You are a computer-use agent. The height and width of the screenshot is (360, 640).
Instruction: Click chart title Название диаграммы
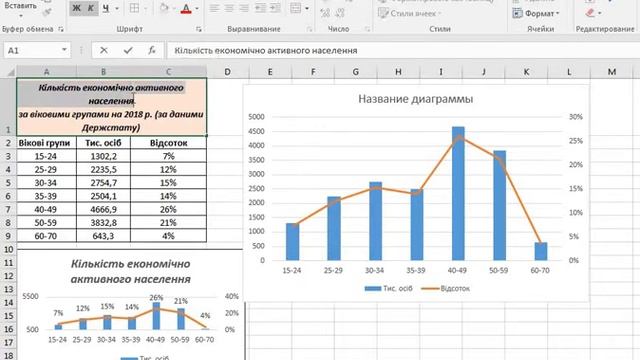point(416,99)
